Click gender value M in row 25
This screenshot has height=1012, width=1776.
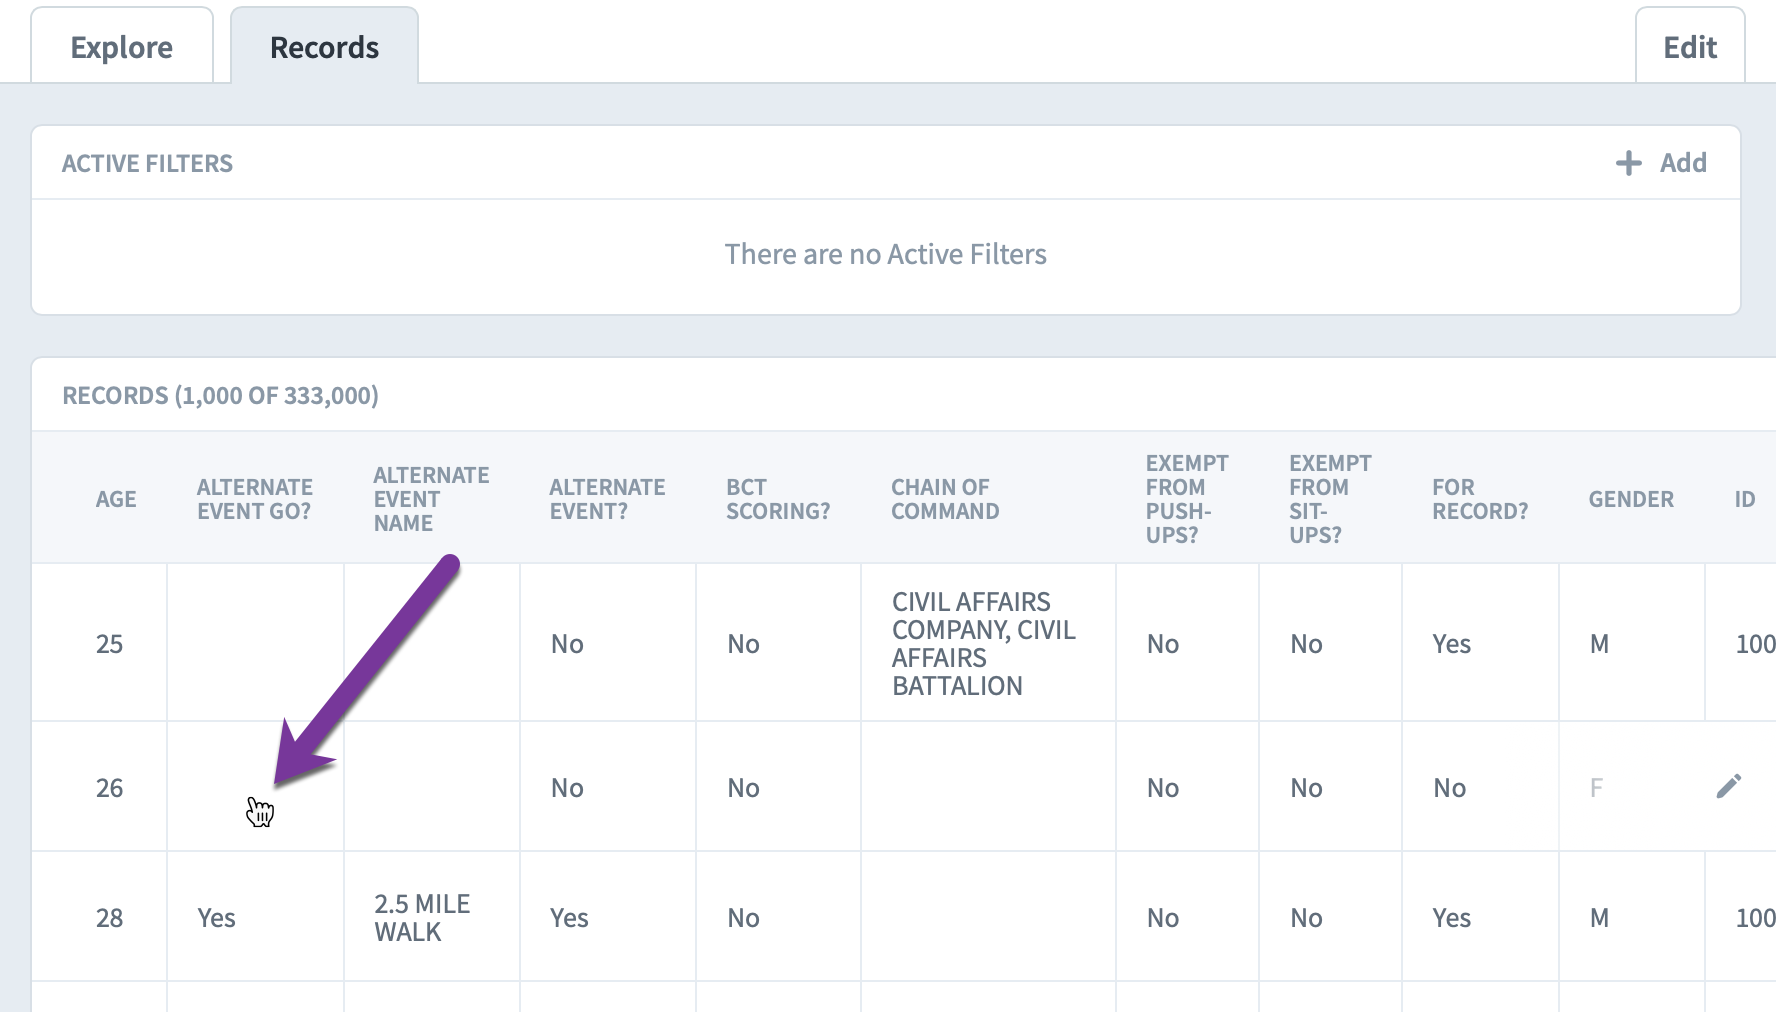coord(1599,644)
